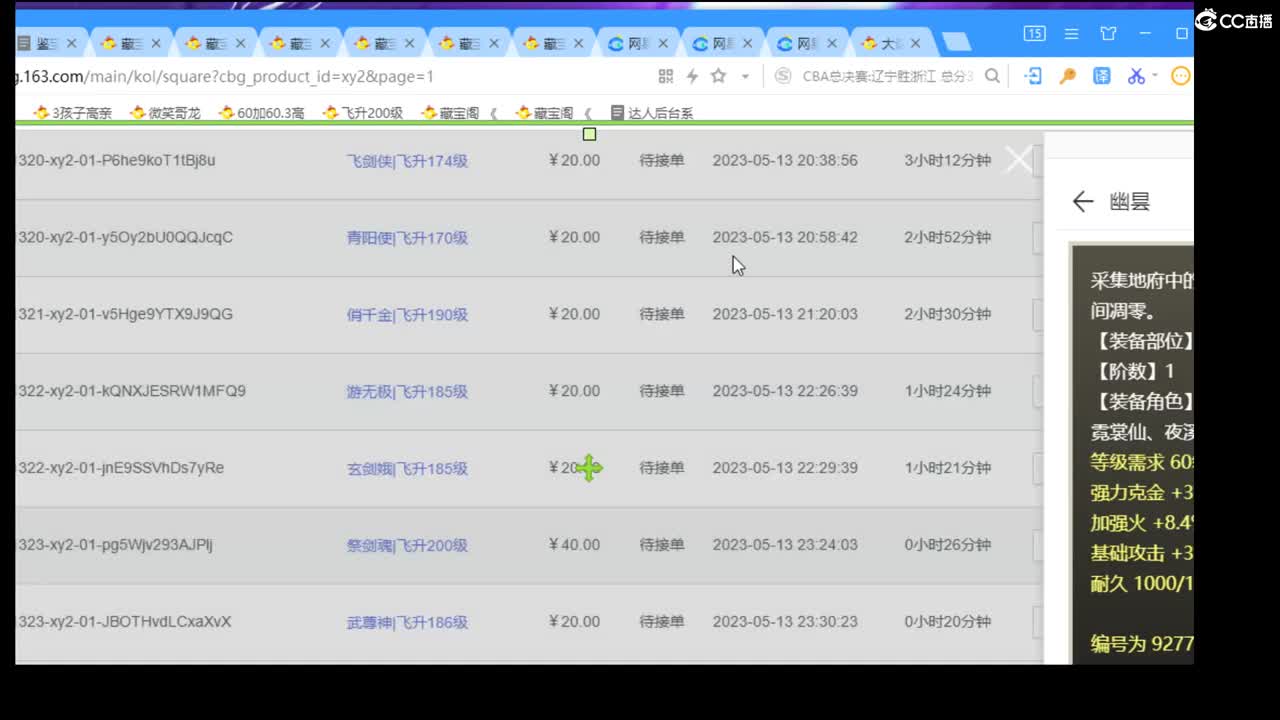Open link 俏千金|飞升190级
The width and height of the screenshot is (1280, 720).
pyautogui.click(x=407, y=315)
